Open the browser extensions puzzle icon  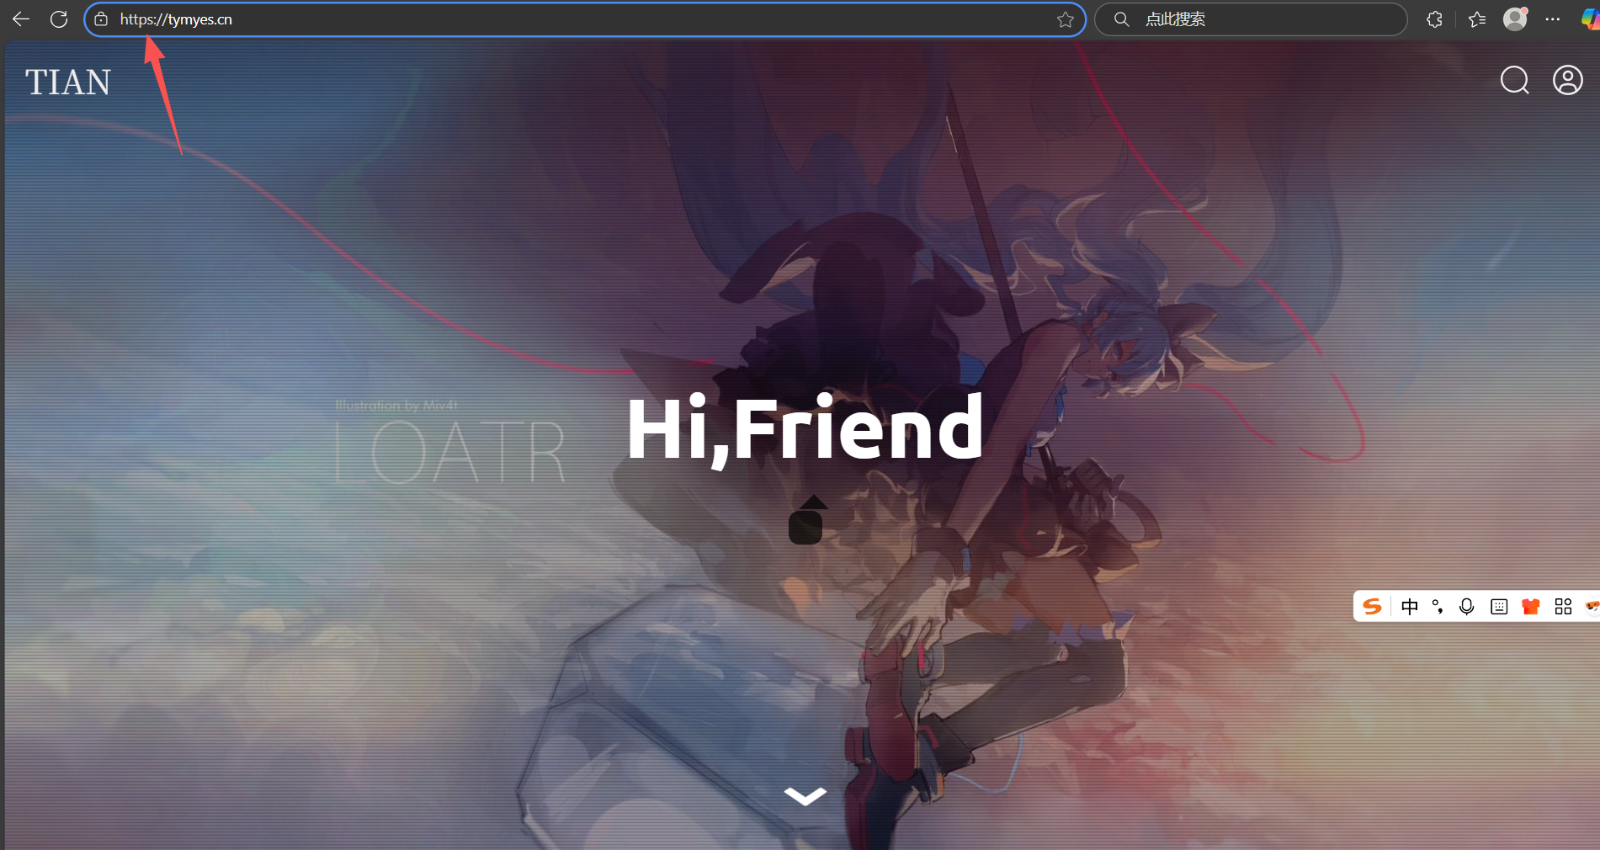point(1434,19)
